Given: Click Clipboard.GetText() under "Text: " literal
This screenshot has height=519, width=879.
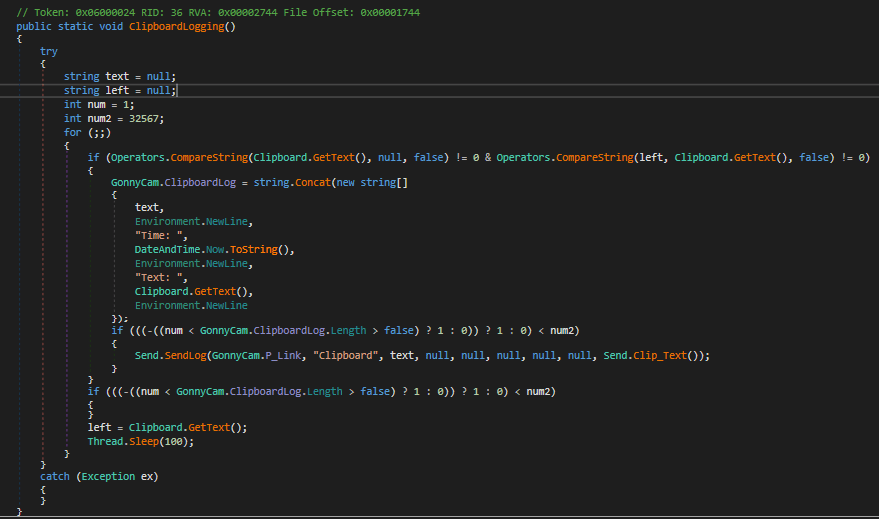Looking at the screenshot, I should click(191, 291).
